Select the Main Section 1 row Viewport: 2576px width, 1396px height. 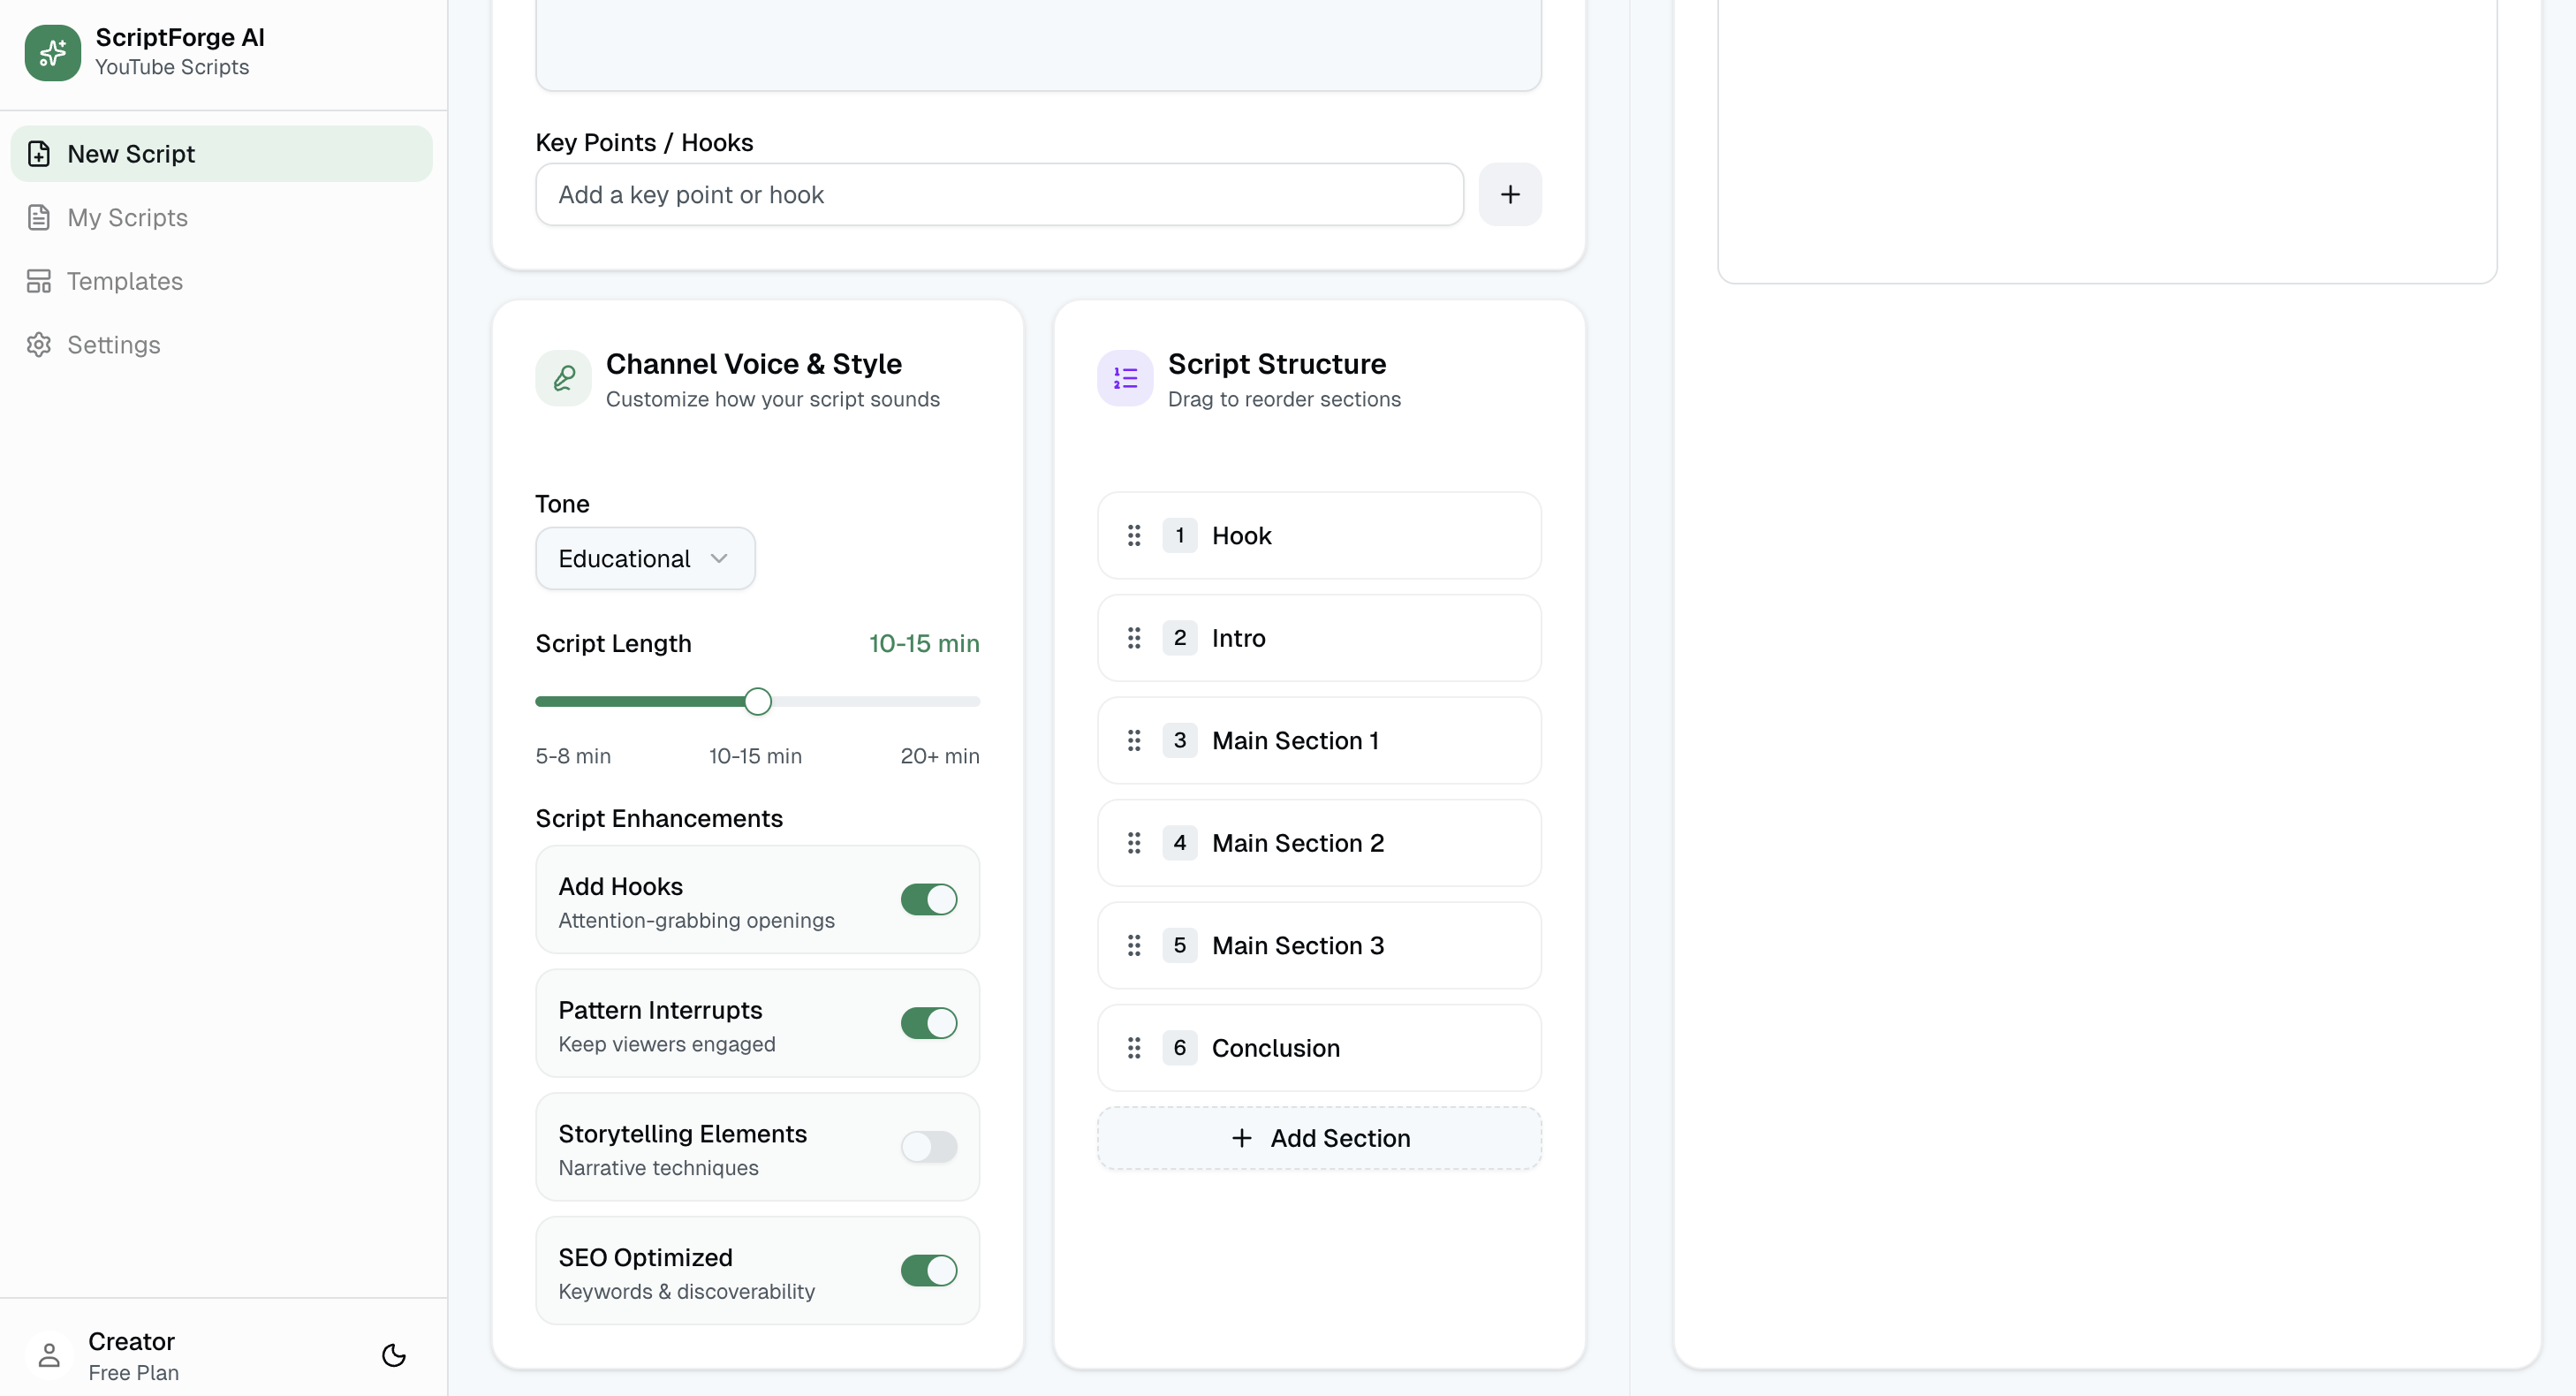1319,740
